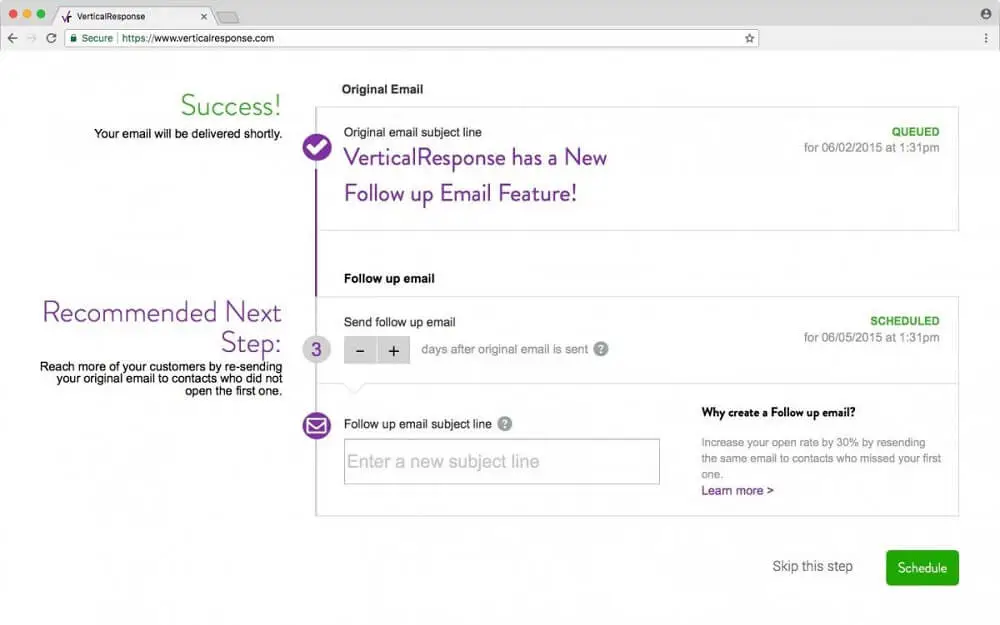The width and height of the screenshot is (1000, 625).
Task: Open the Learn more link
Action: [737, 490]
